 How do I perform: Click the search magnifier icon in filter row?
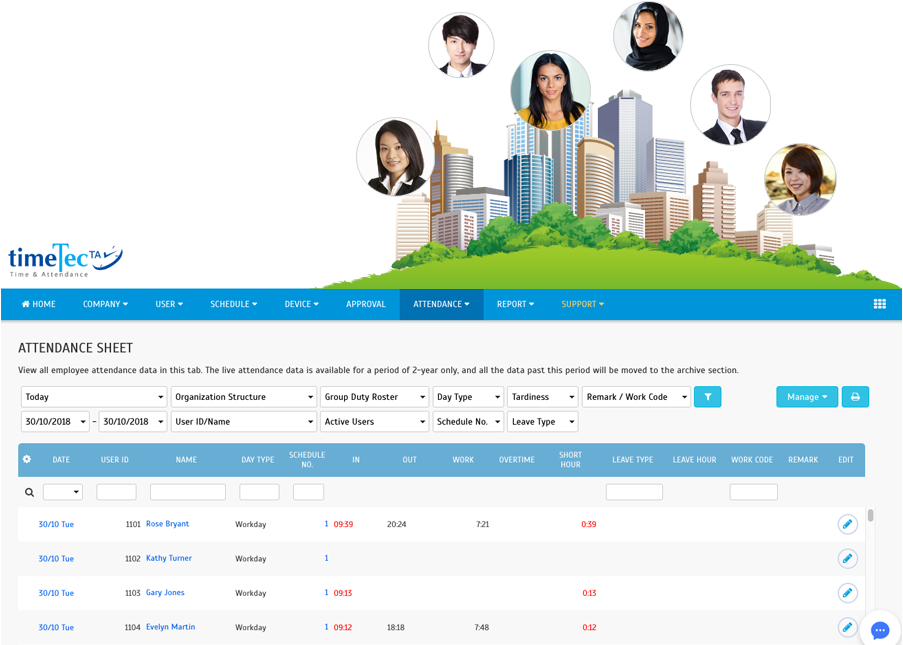click(29, 492)
